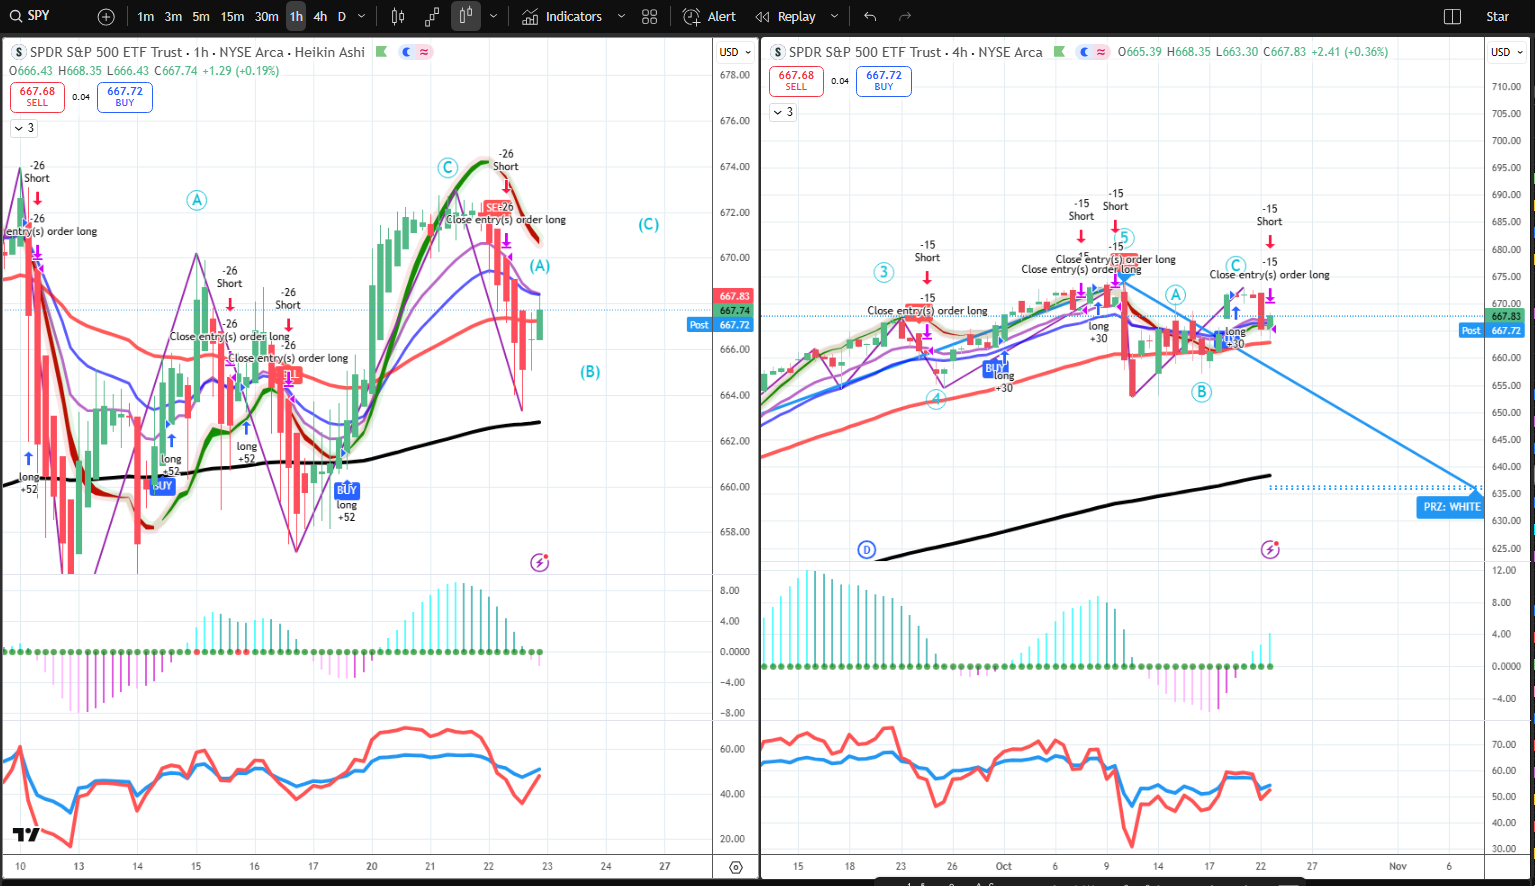
Task: Open indicator templates grid icon
Action: [650, 17]
